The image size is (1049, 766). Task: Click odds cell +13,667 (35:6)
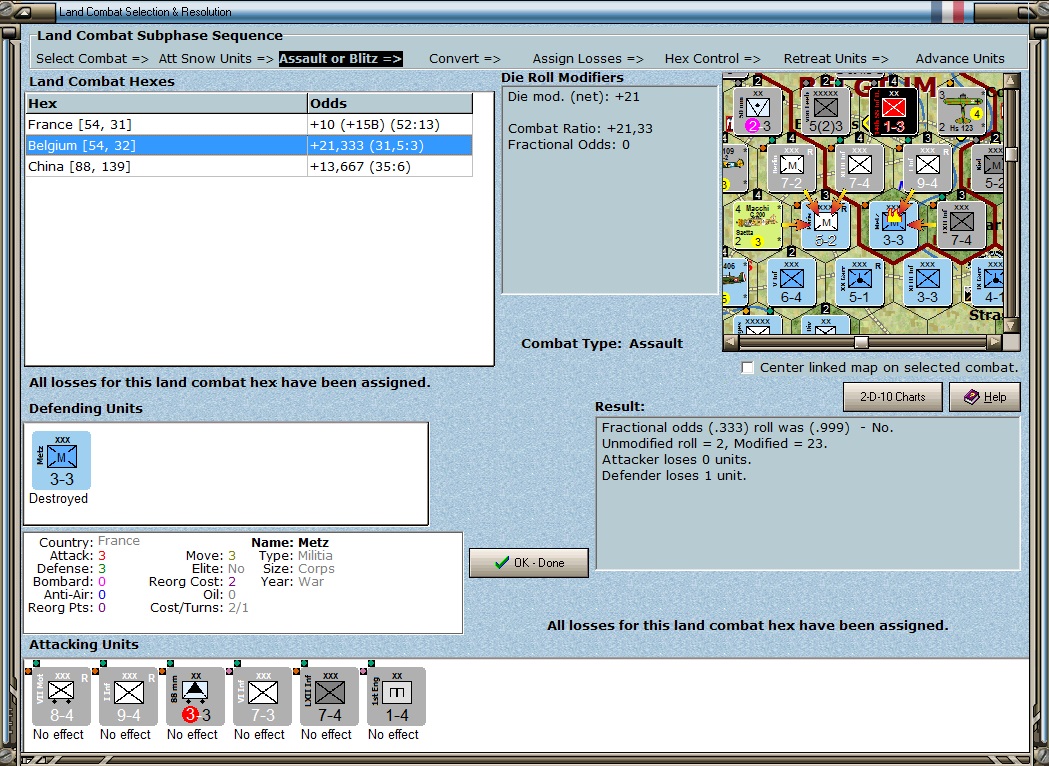coord(390,167)
